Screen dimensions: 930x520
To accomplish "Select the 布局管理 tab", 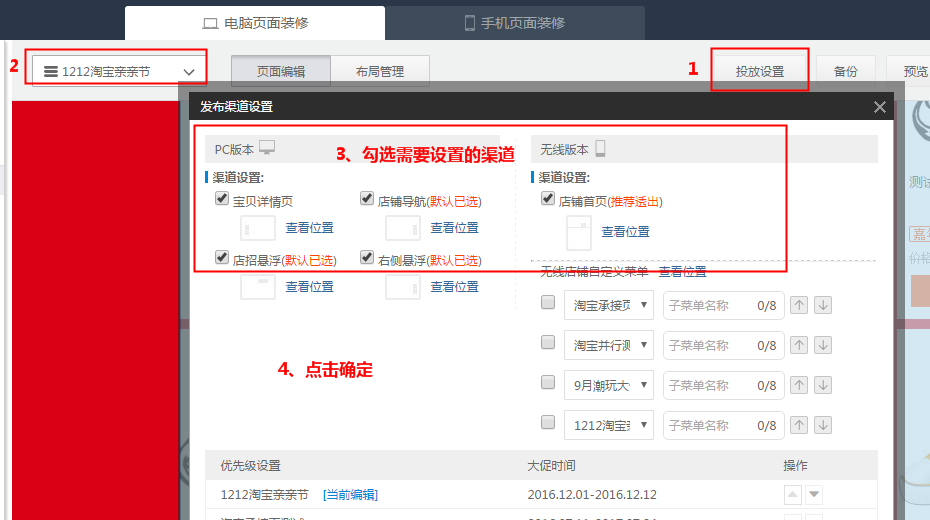I will tap(380, 71).
